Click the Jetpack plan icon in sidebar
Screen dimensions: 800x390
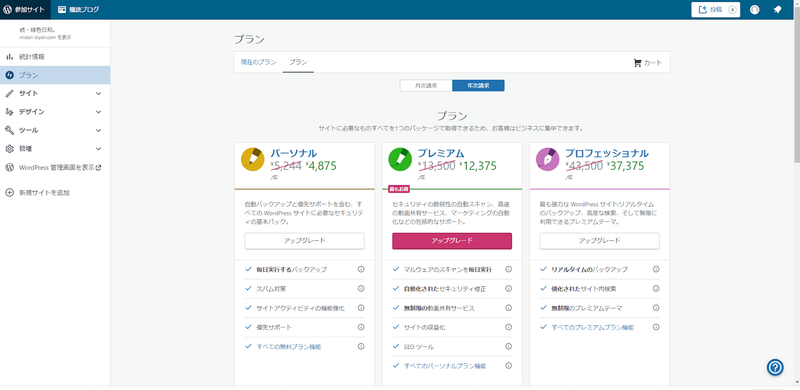(9, 75)
